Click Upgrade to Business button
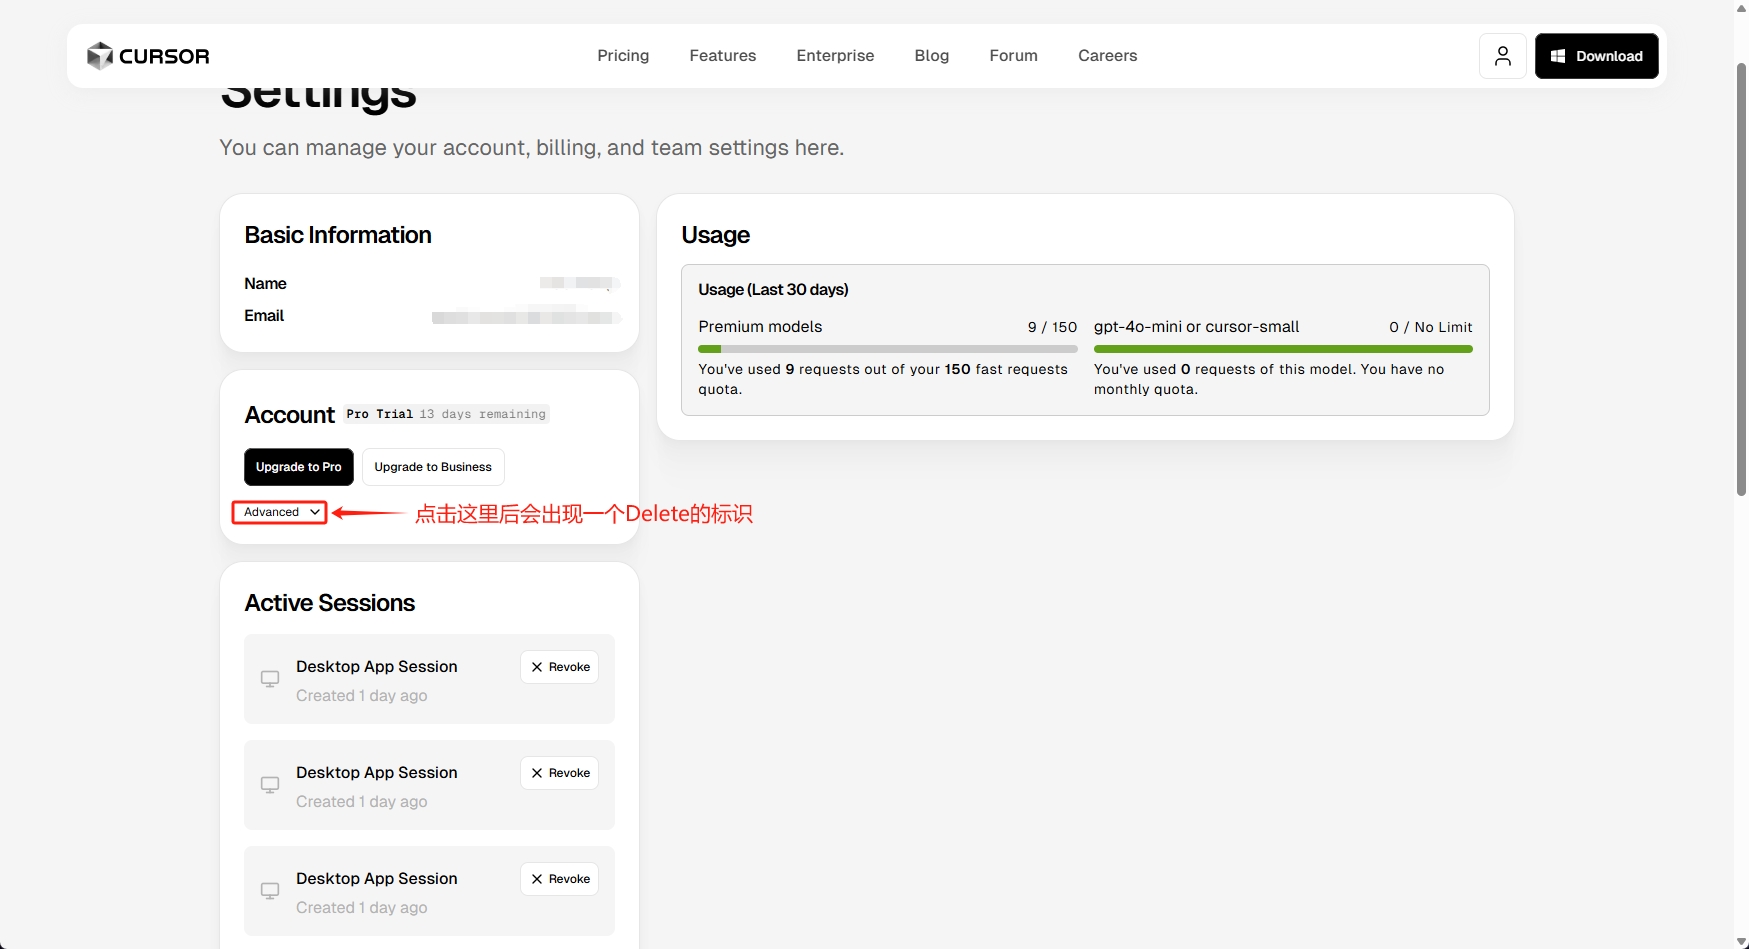Viewport: 1749px width, 949px height. click(433, 467)
